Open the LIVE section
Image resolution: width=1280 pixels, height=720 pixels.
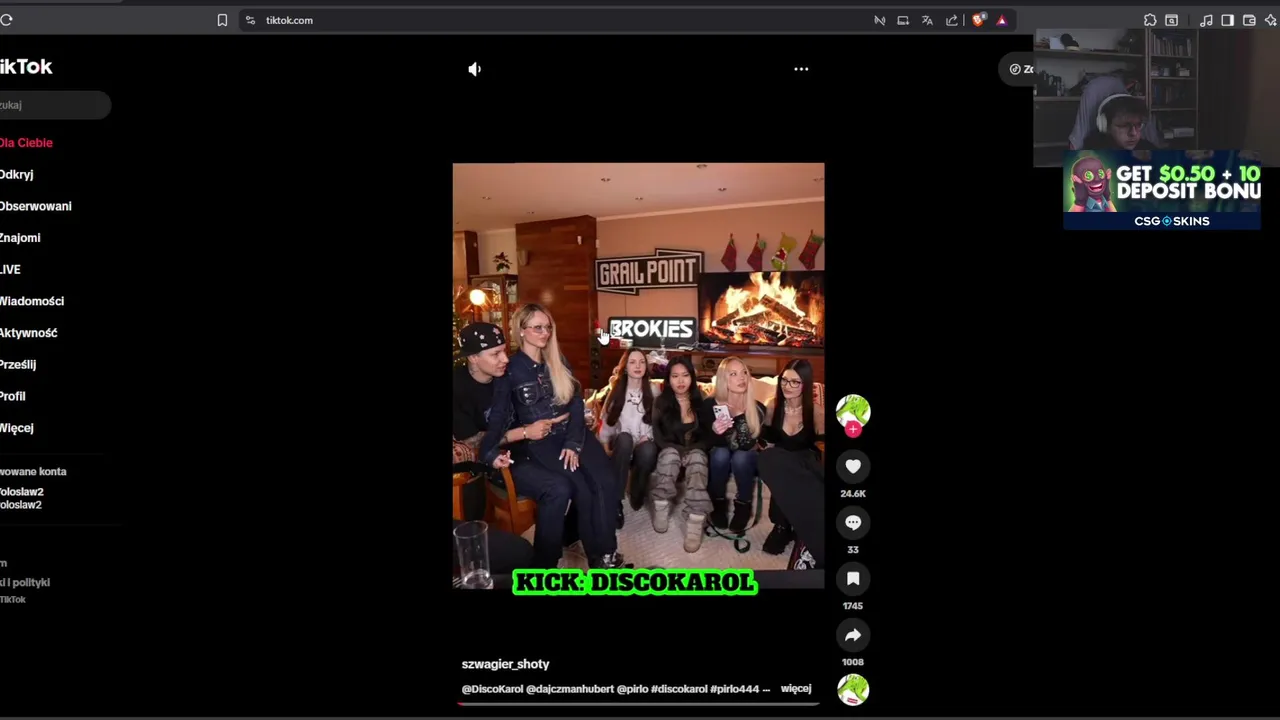point(10,270)
